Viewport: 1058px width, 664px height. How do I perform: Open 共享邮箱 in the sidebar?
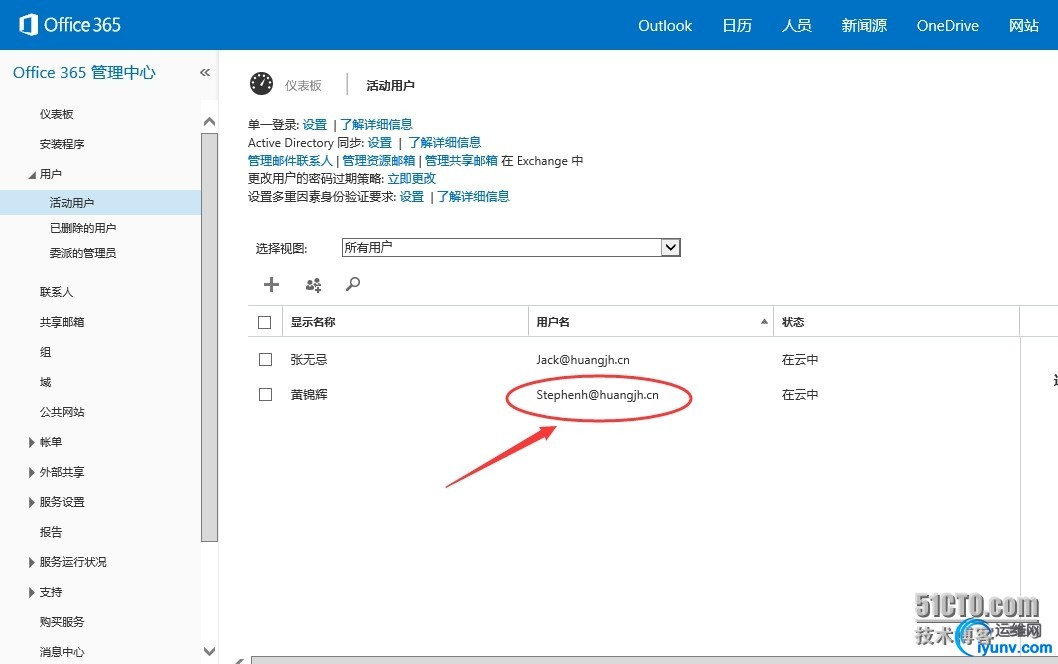pos(62,322)
